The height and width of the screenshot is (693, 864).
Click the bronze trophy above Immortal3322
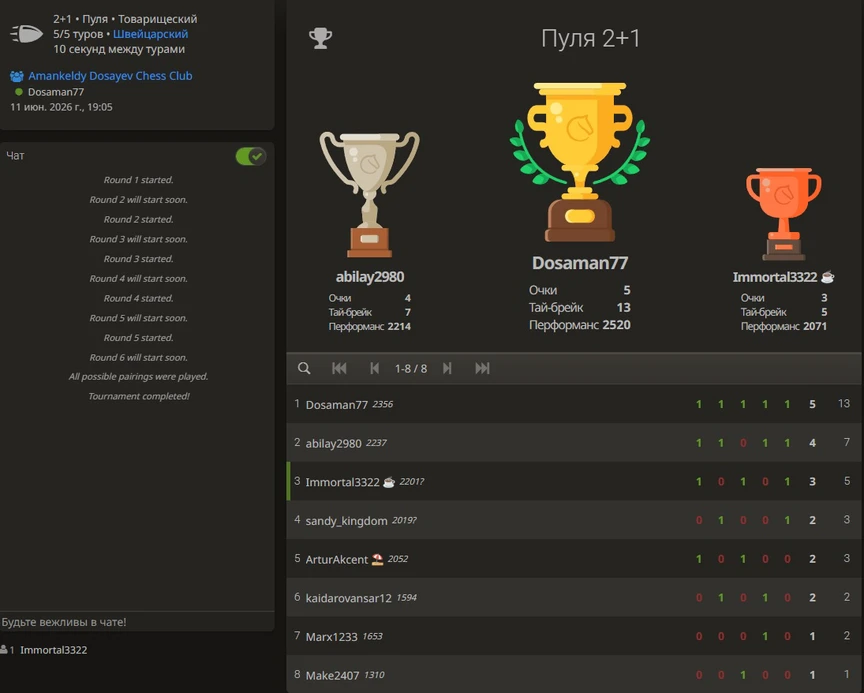784,214
